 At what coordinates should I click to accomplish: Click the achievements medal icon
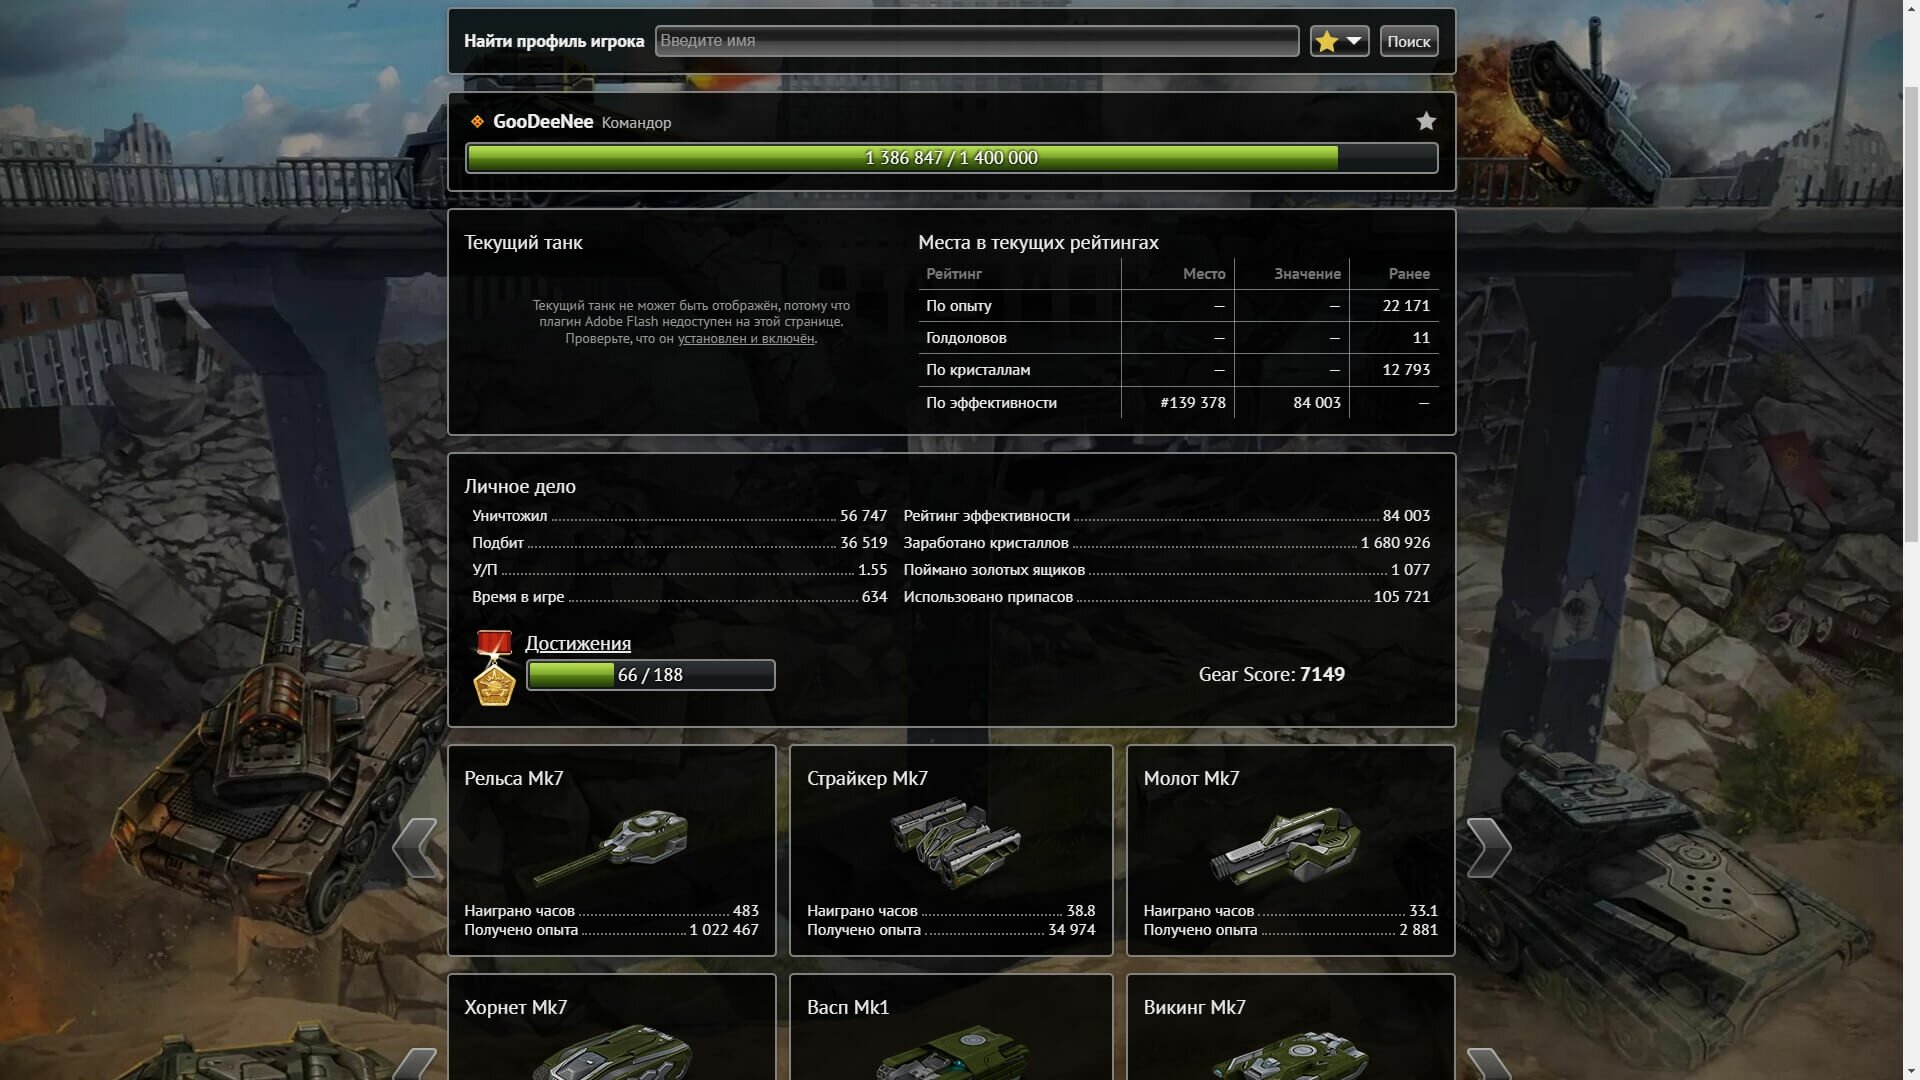[494, 668]
